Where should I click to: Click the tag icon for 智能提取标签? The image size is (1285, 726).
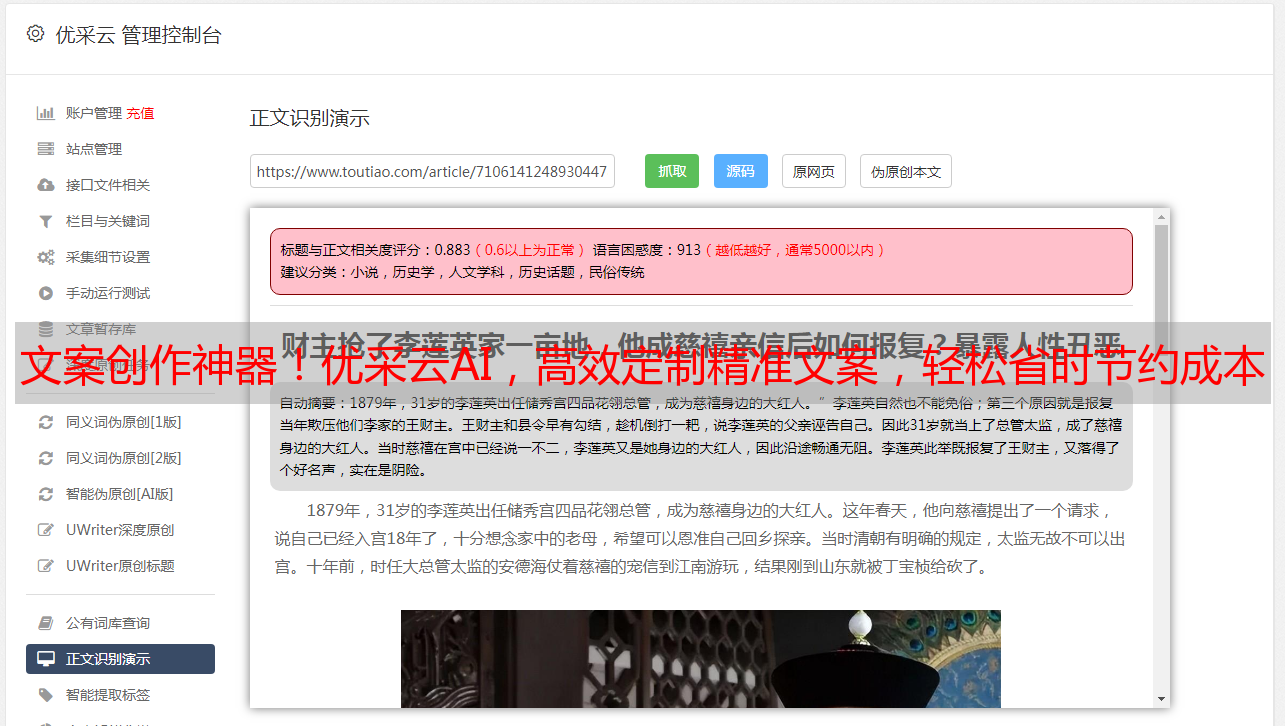point(46,695)
